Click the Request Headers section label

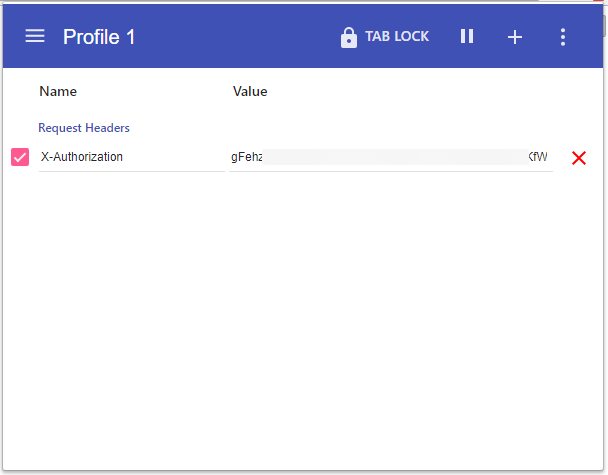coord(84,128)
